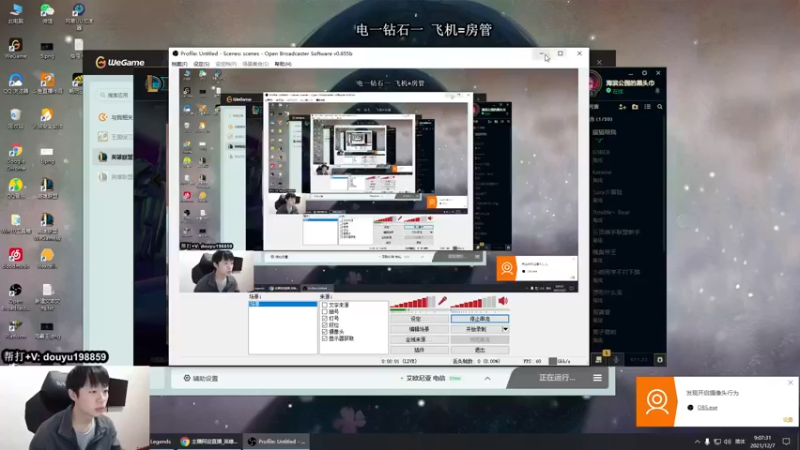Click orange camera icon in notification popup
The image size is (800, 450).
[656, 402]
